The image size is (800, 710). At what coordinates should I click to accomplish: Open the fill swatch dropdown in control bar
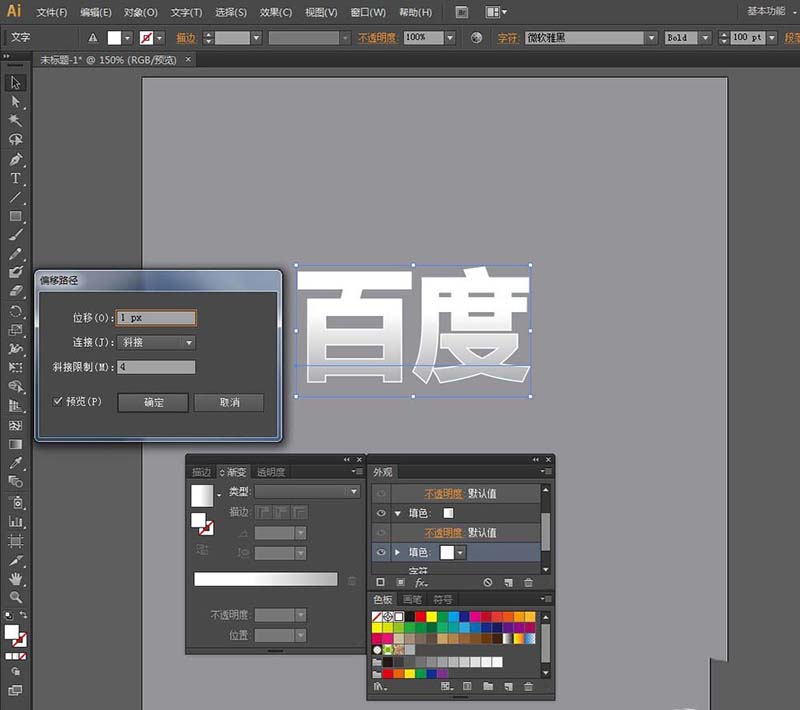[127, 38]
